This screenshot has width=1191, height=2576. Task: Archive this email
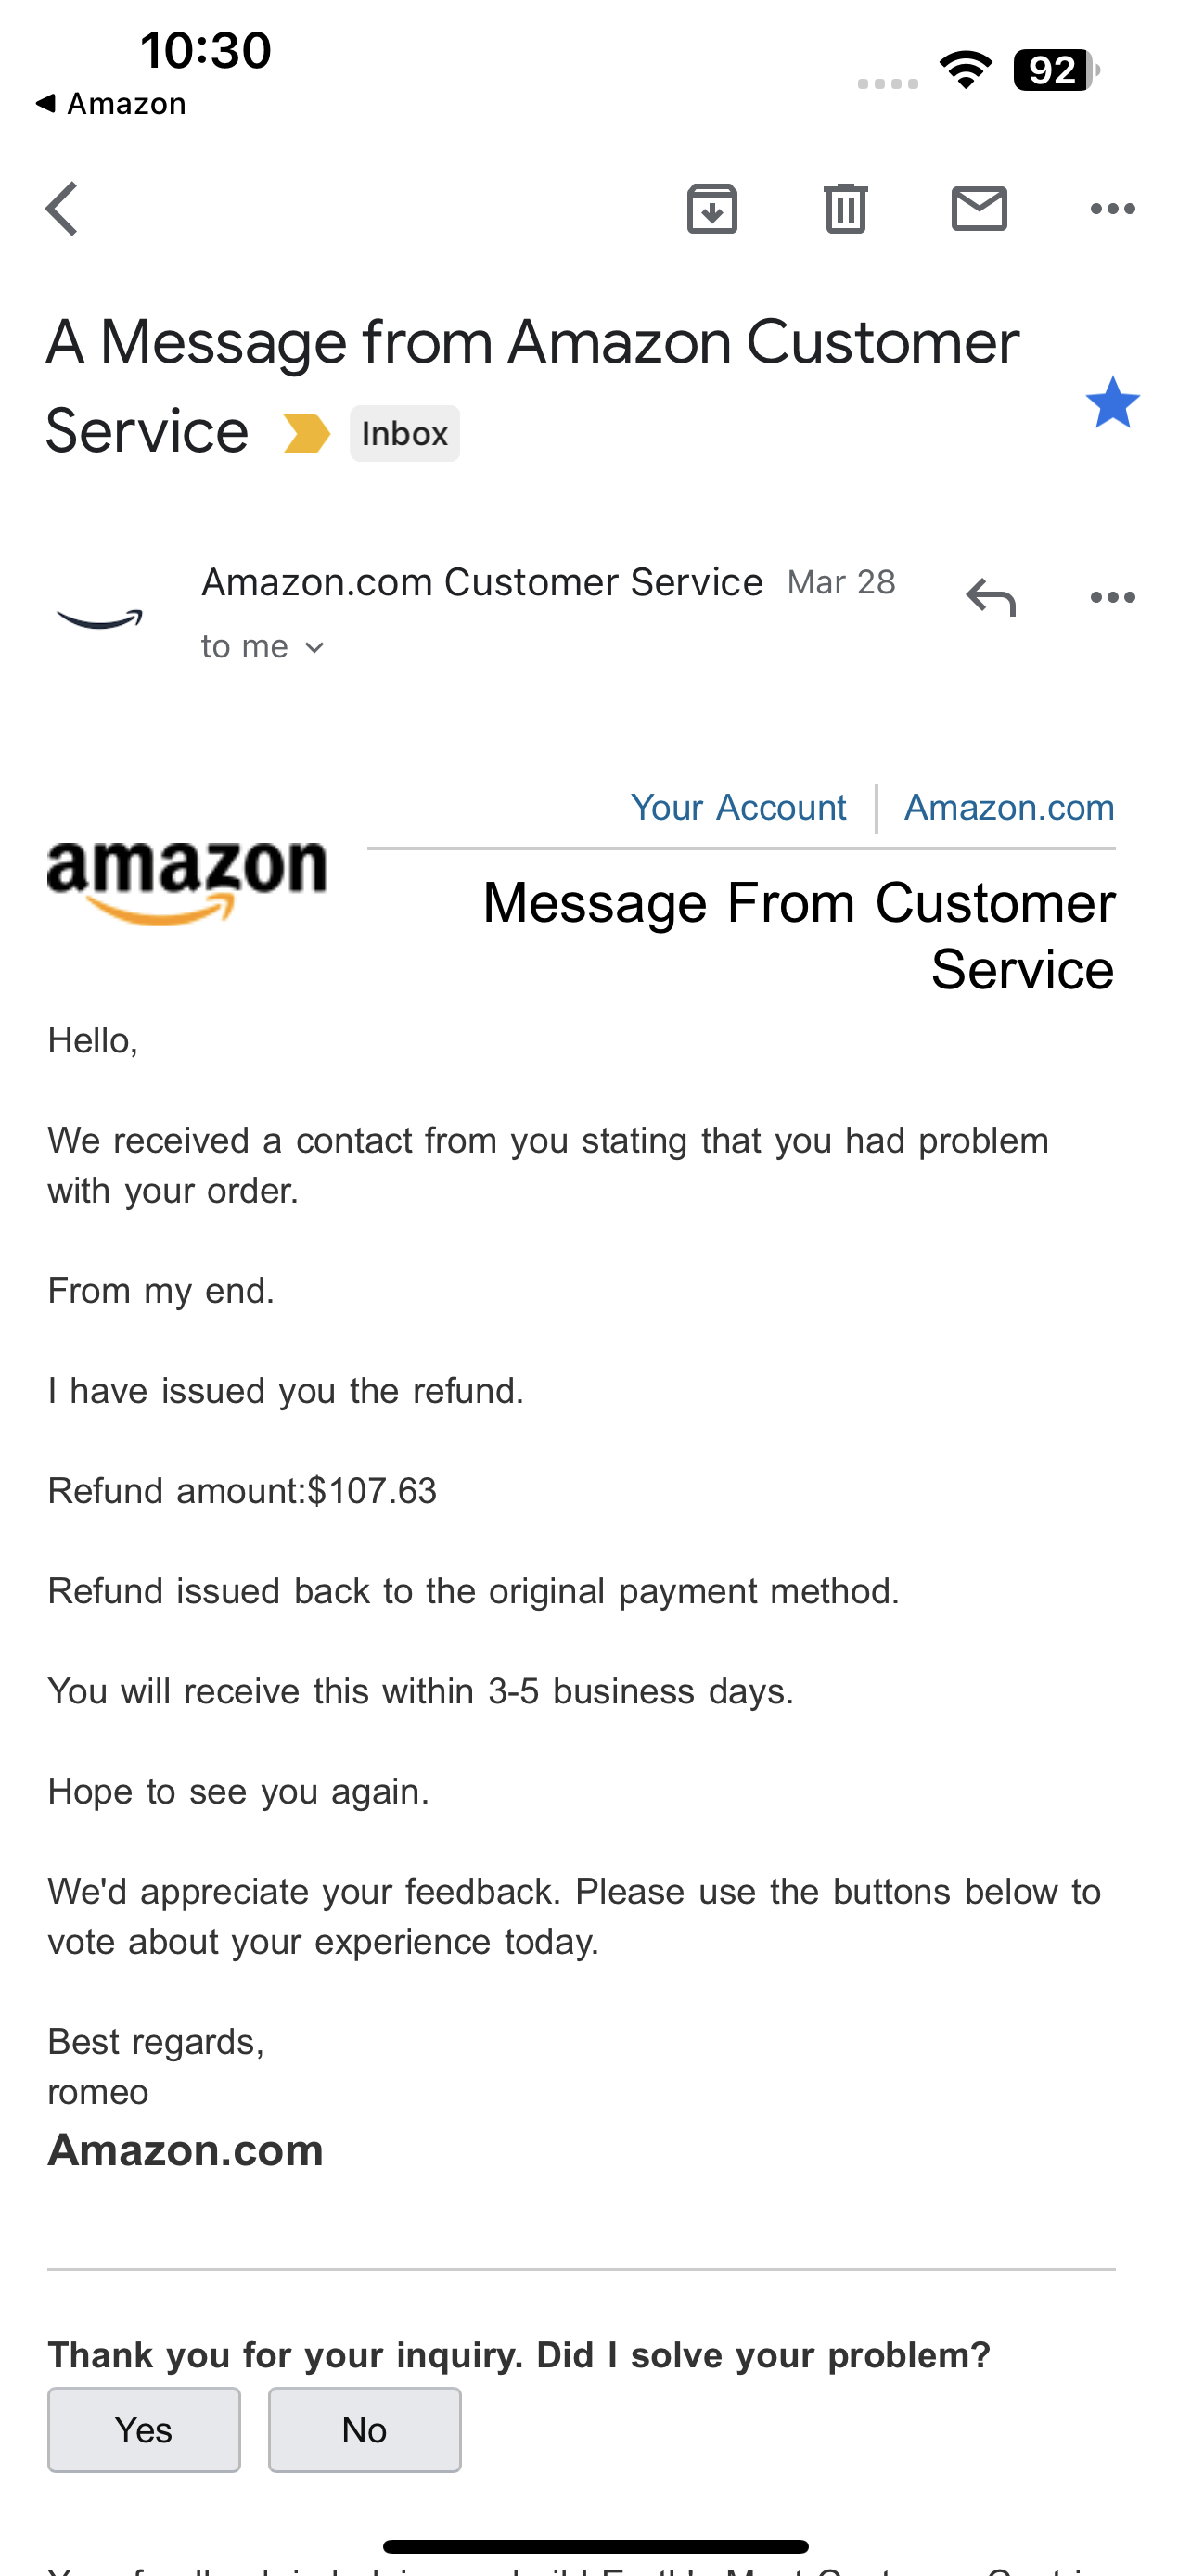click(712, 208)
